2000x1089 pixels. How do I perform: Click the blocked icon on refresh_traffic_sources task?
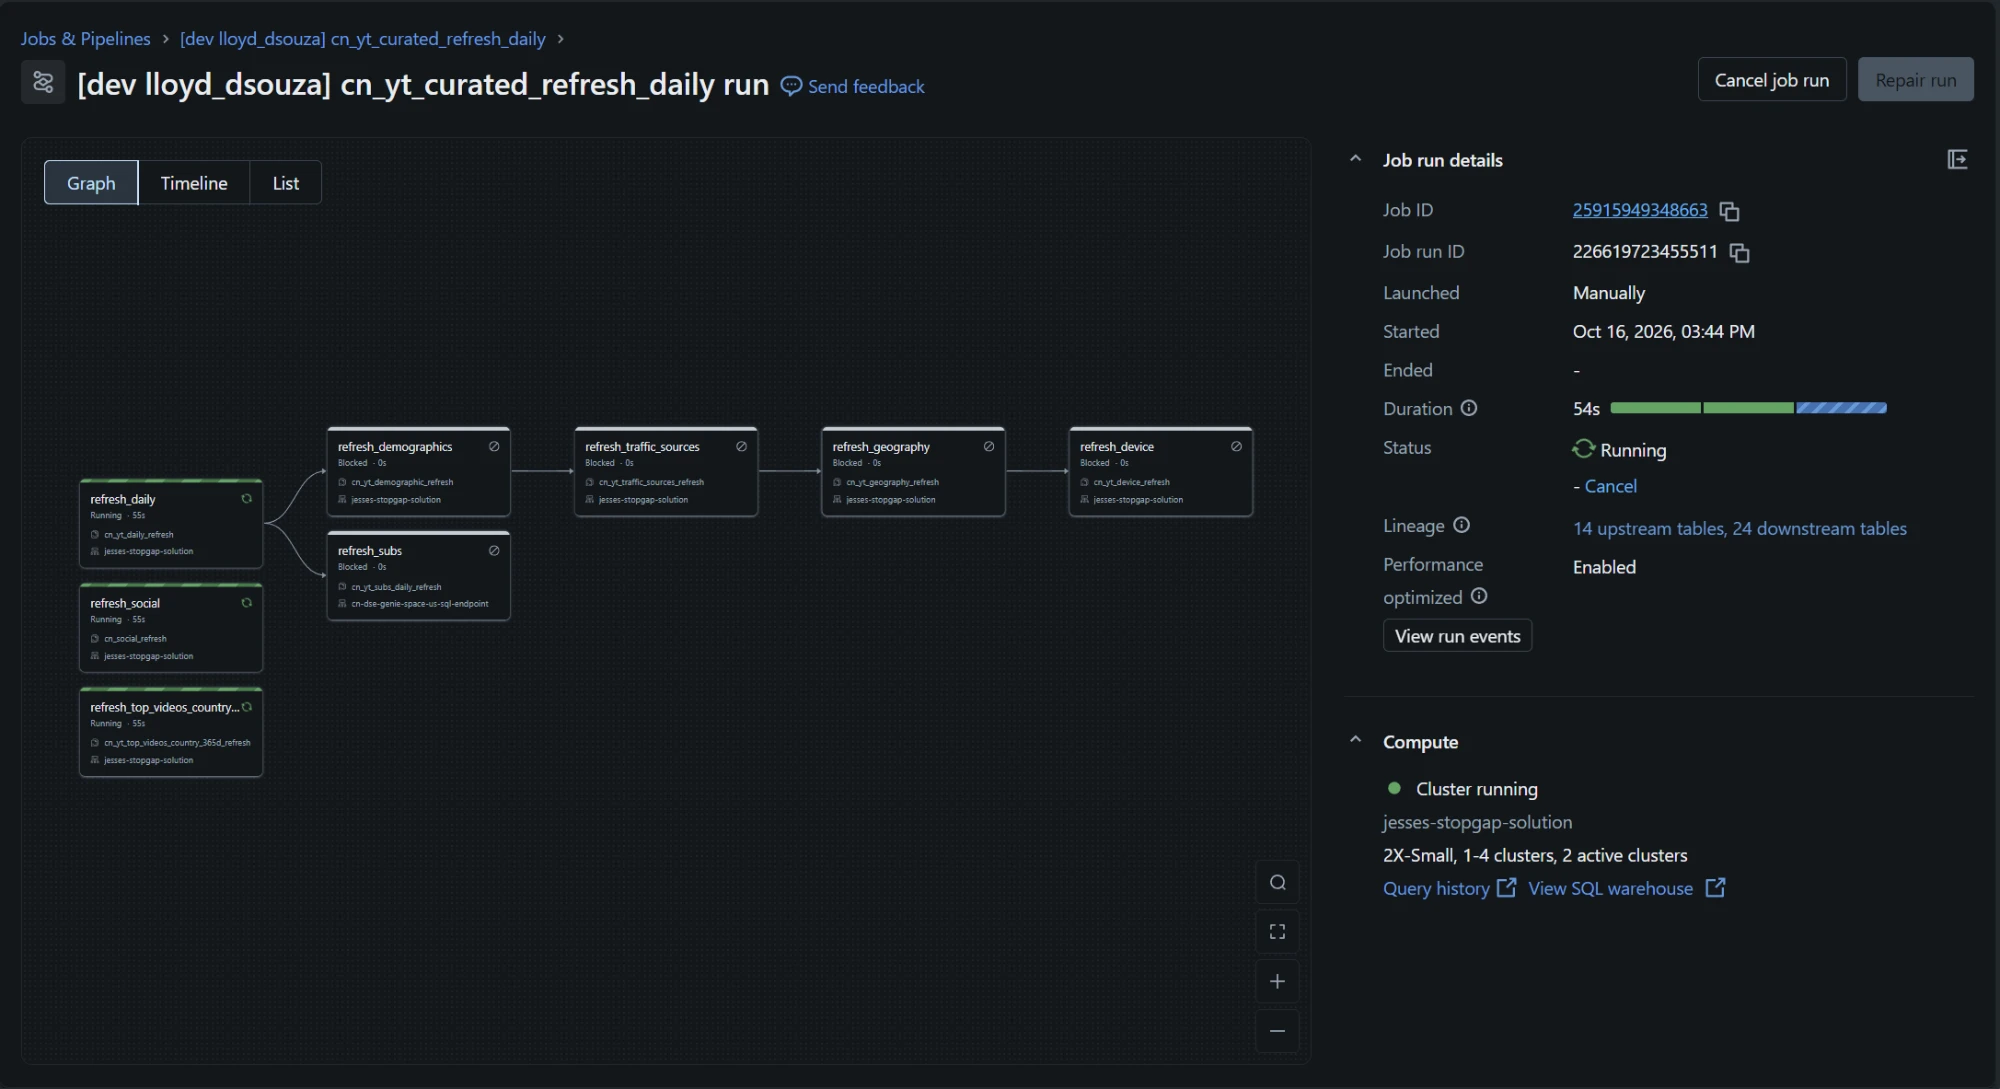741,447
